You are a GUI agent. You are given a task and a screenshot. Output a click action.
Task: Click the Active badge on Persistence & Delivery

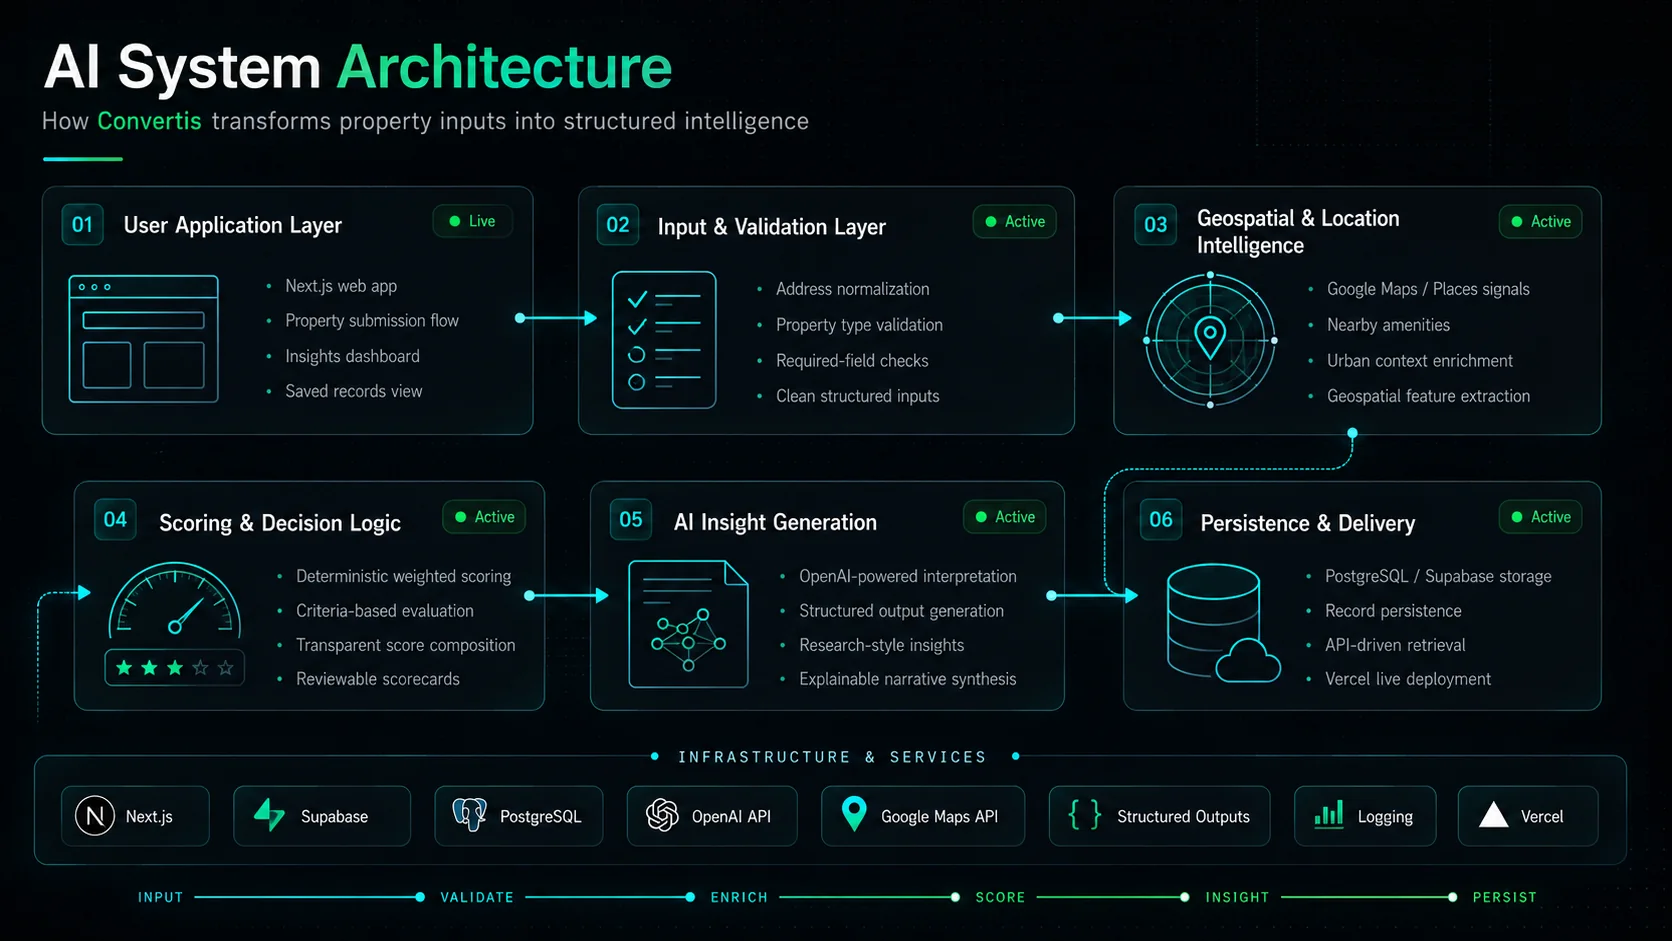tap(1541, 517)
